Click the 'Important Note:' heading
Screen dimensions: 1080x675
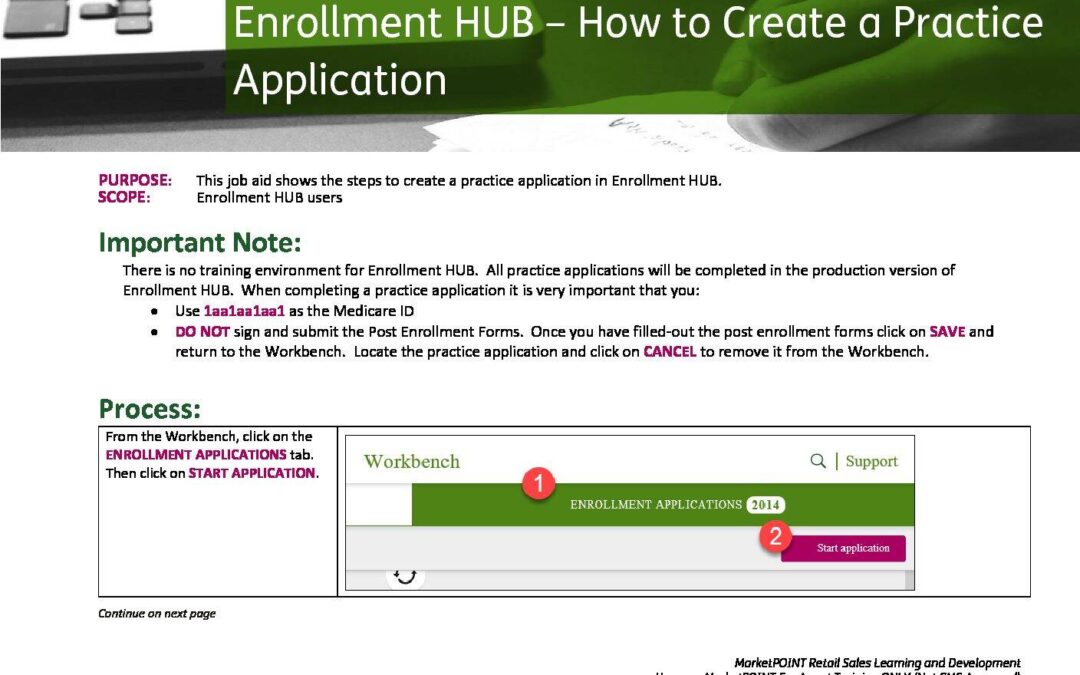coord(200,242)
